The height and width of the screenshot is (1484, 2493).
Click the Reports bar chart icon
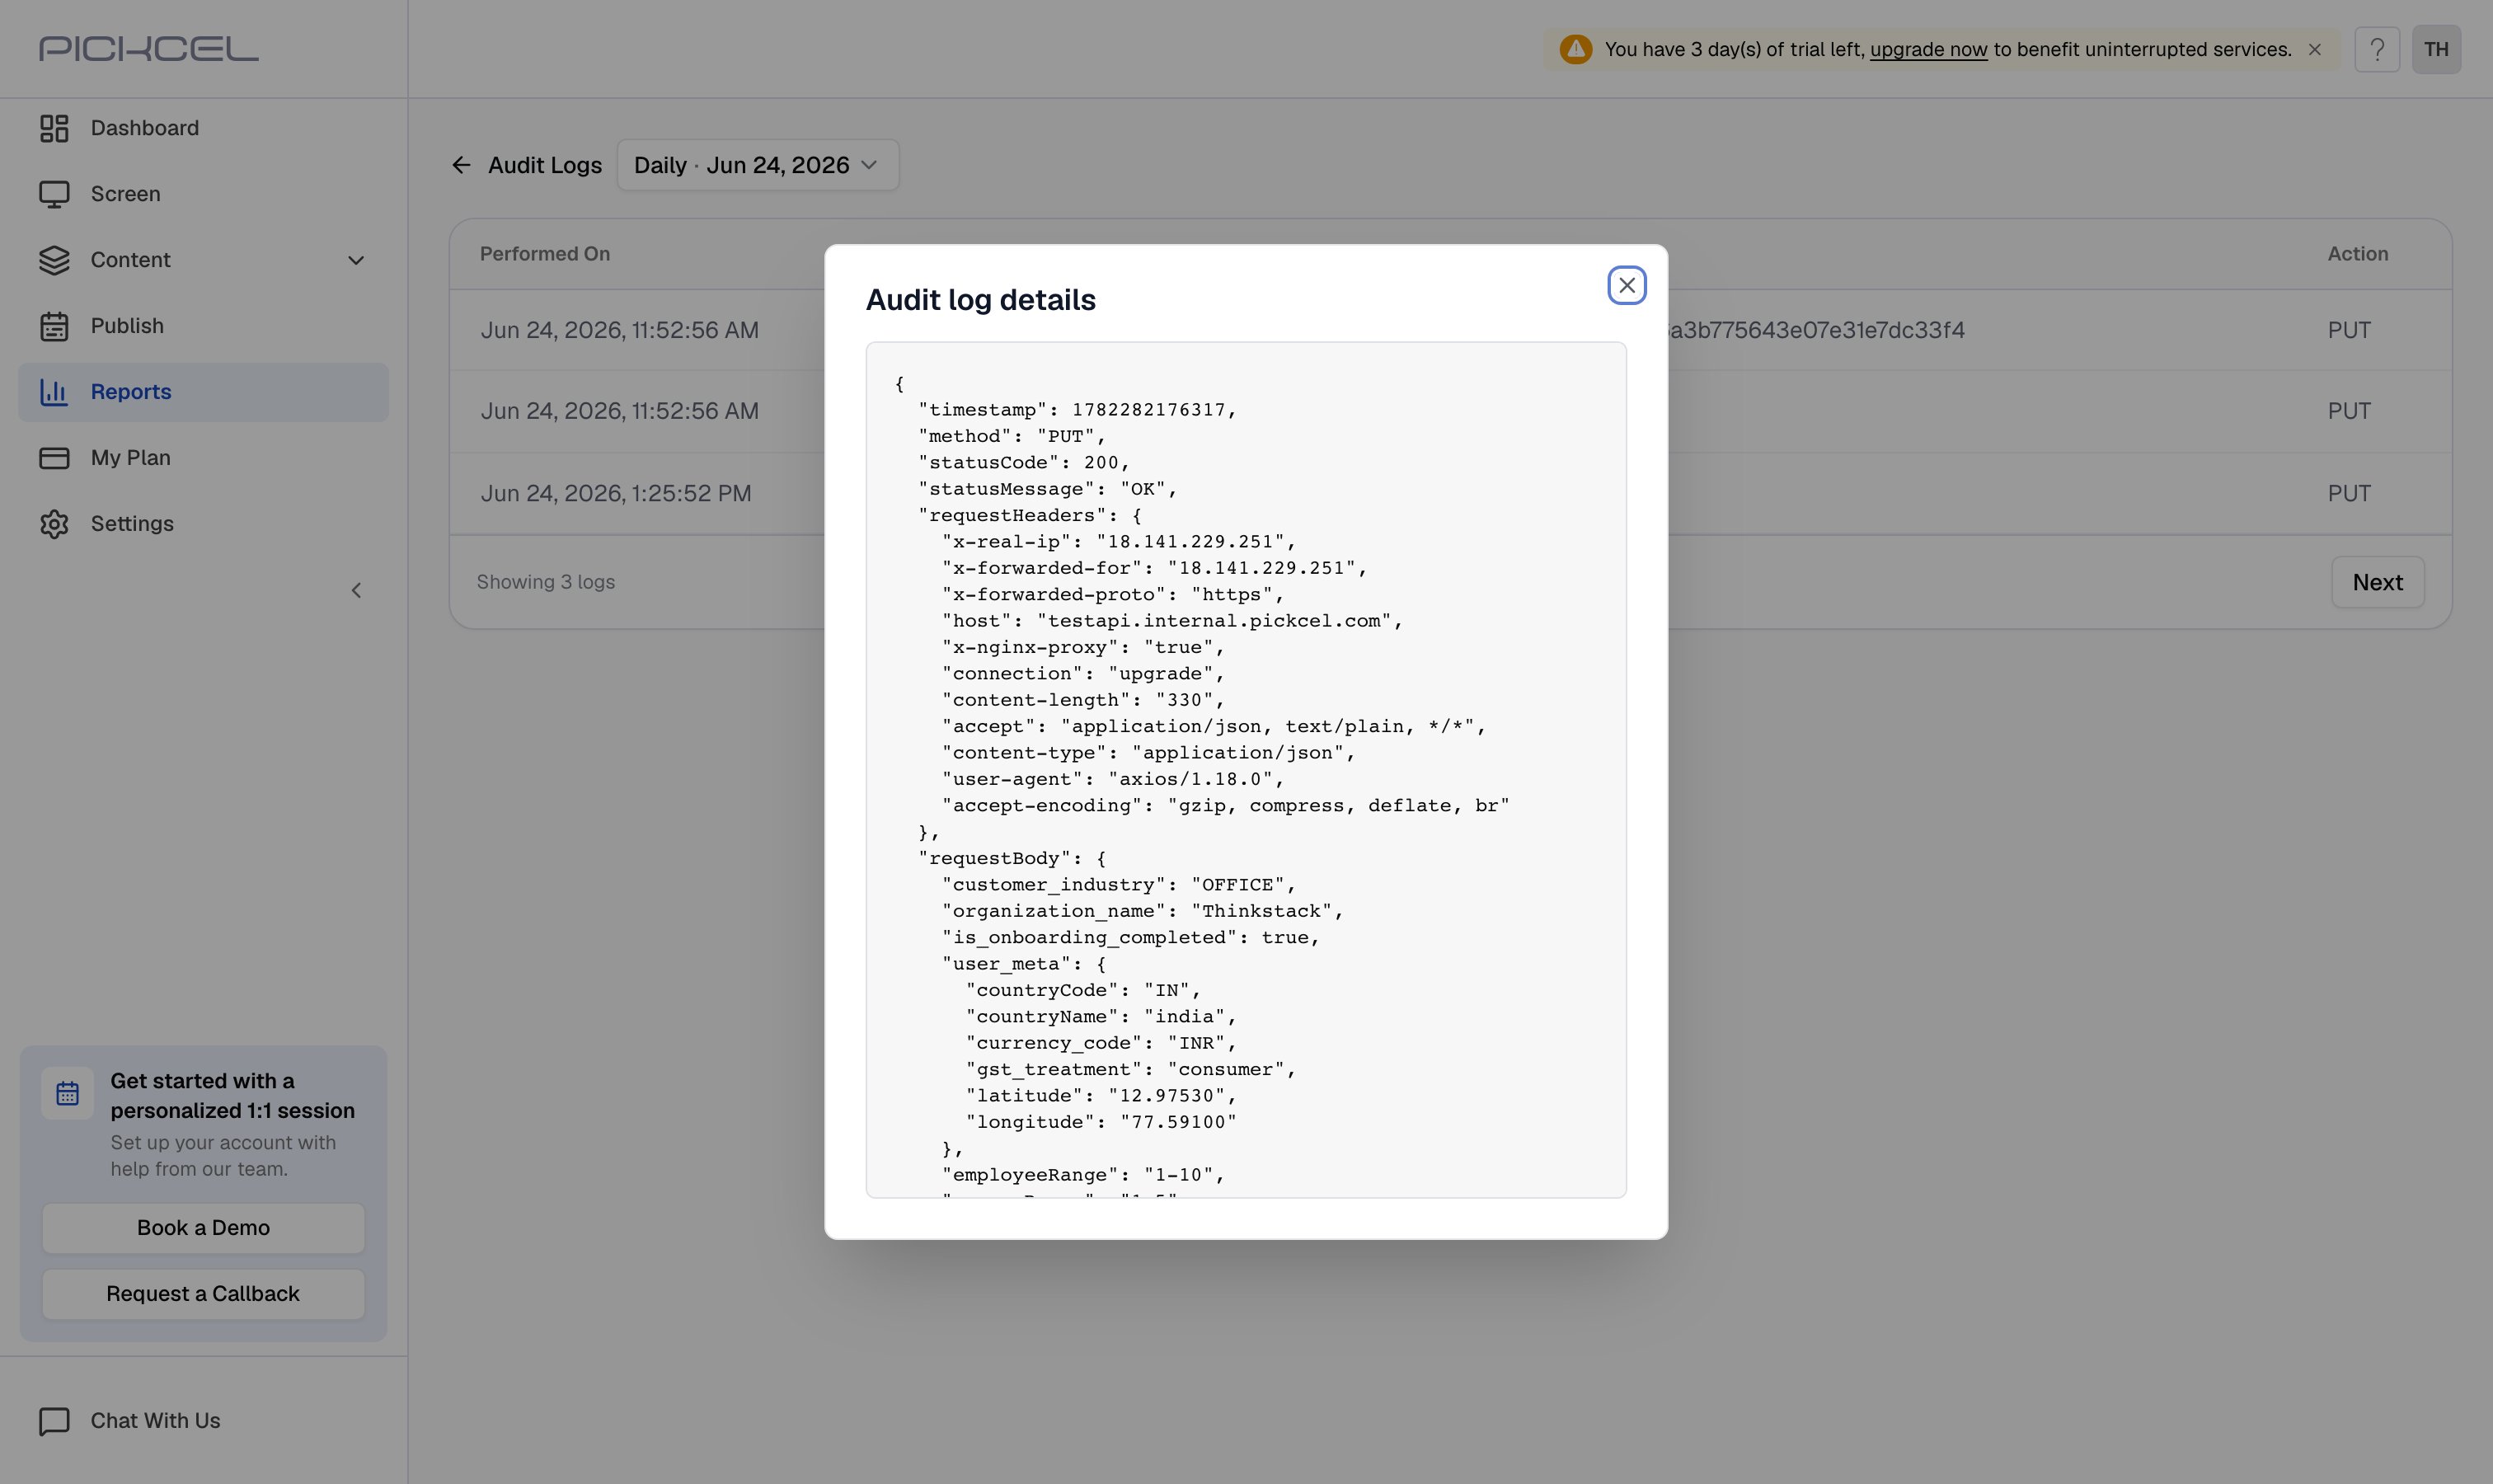click(x=54, y=392)
